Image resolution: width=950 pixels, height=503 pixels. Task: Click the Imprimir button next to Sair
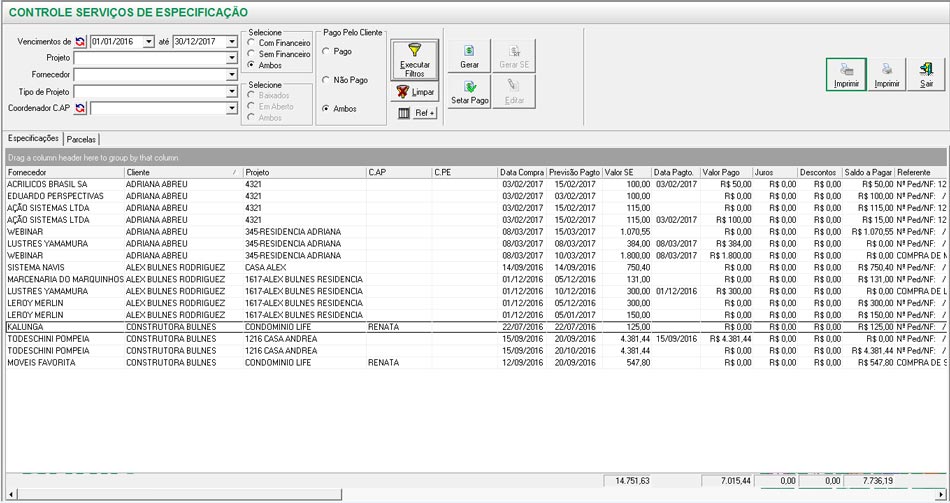coord(886,75)
